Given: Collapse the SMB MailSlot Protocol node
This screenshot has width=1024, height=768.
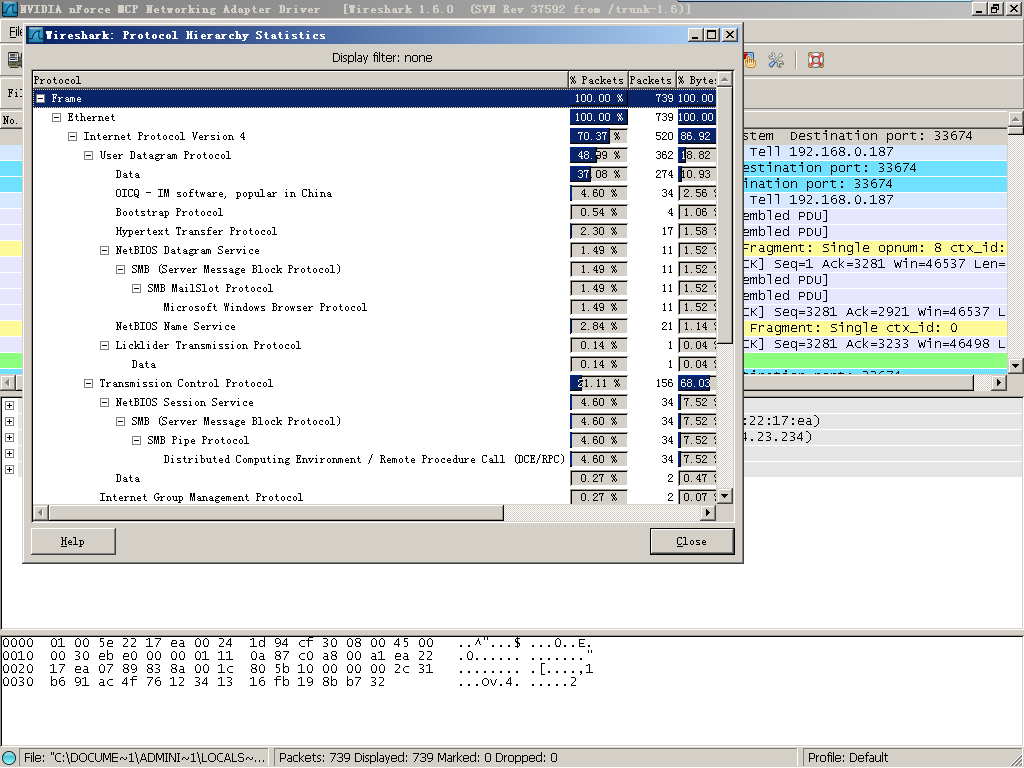Looking at the screenshot, I should pyautogui.click(x=136, y=288).
